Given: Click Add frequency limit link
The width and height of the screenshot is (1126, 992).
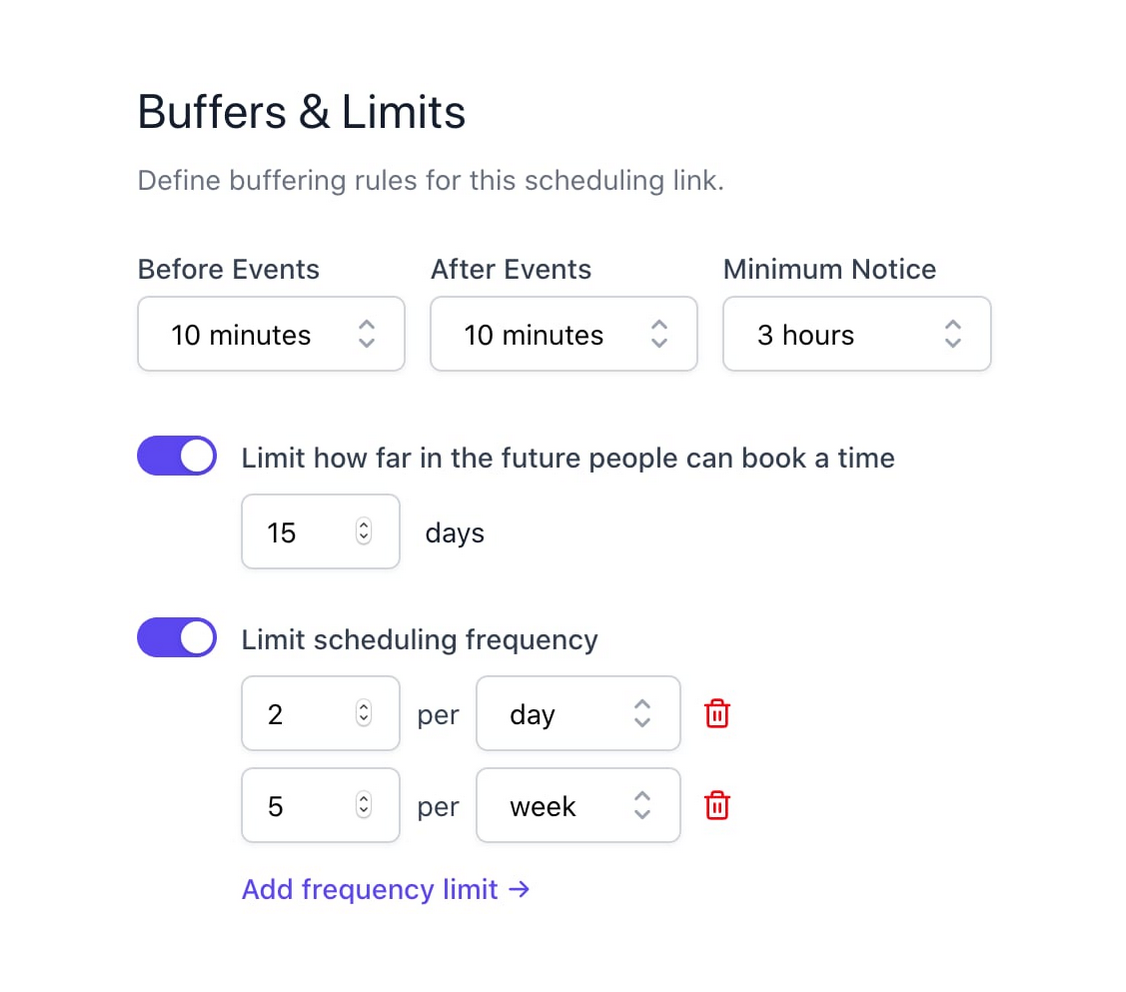Looking at the screenshot, I should point(370,889).
